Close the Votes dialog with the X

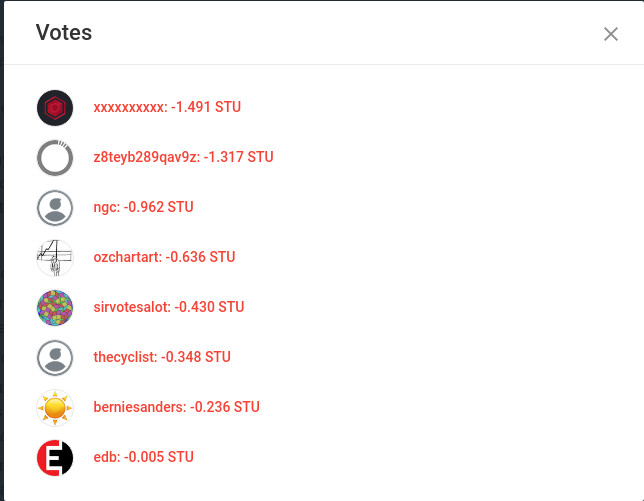point(611,34)
